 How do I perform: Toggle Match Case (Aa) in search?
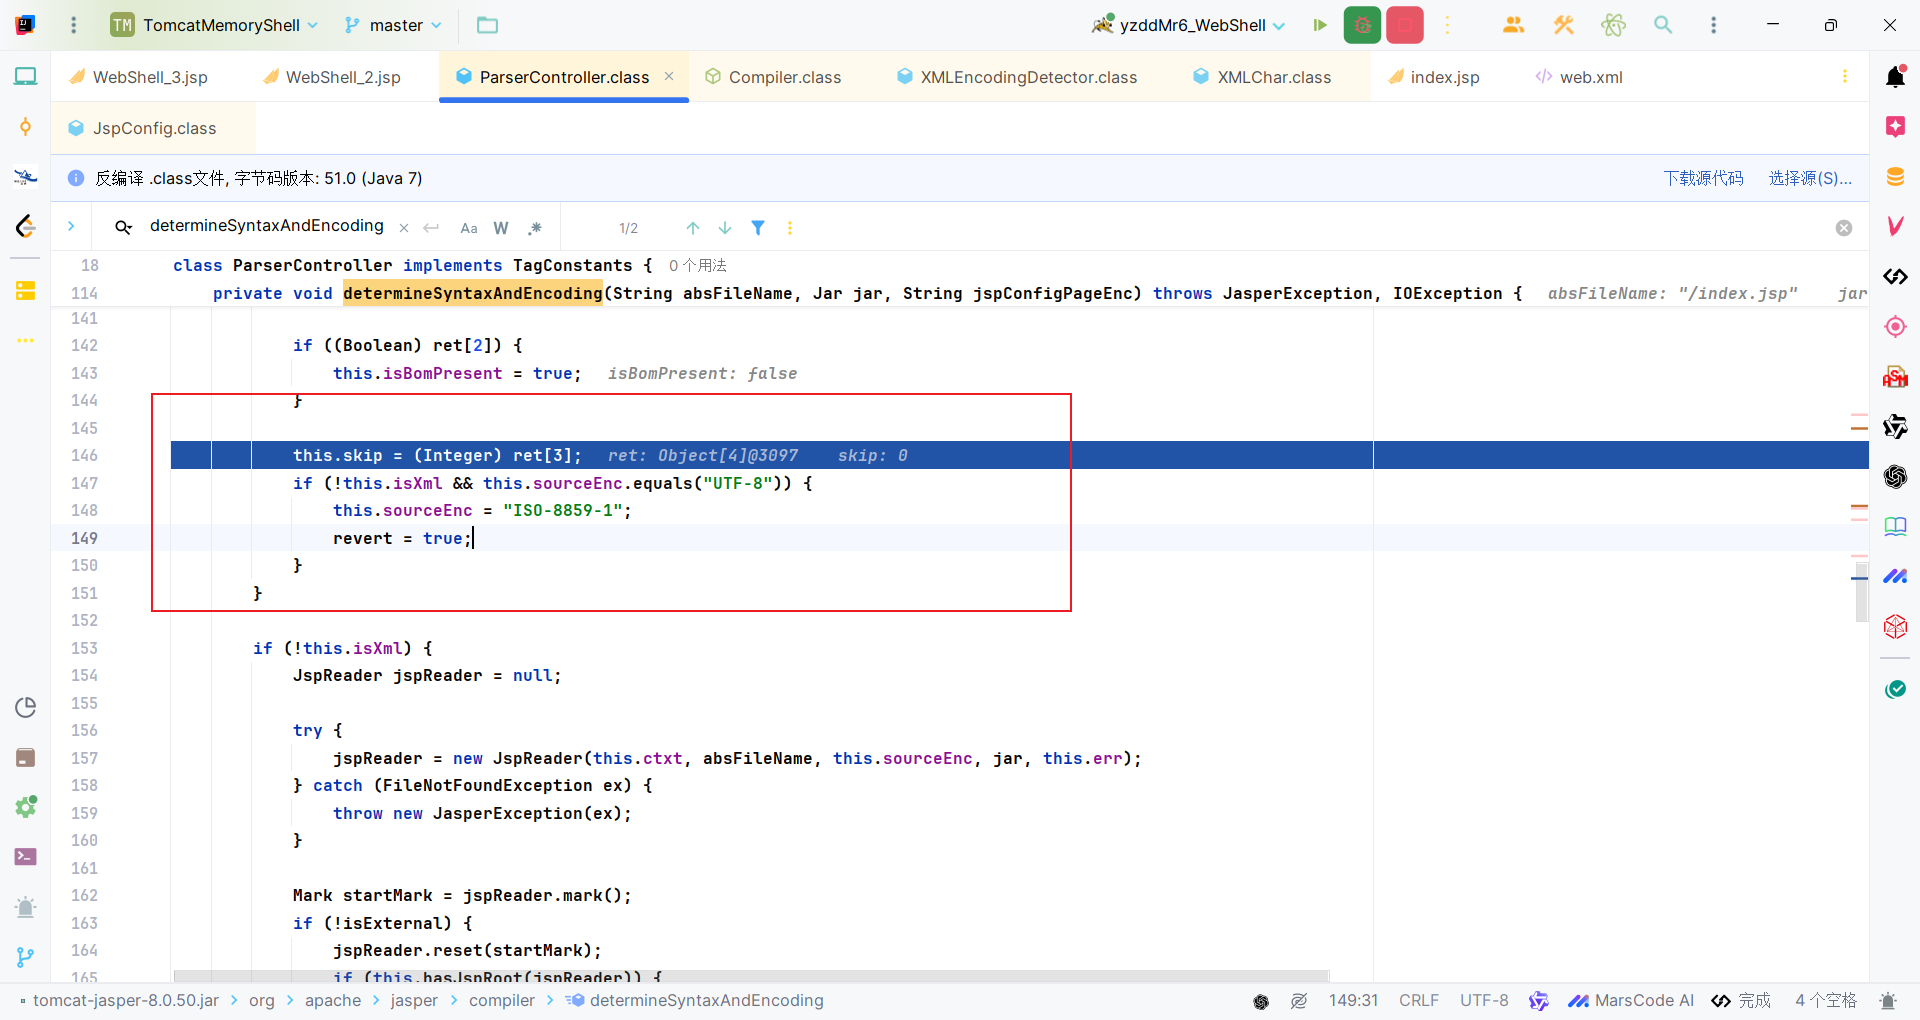click(469, 228)
